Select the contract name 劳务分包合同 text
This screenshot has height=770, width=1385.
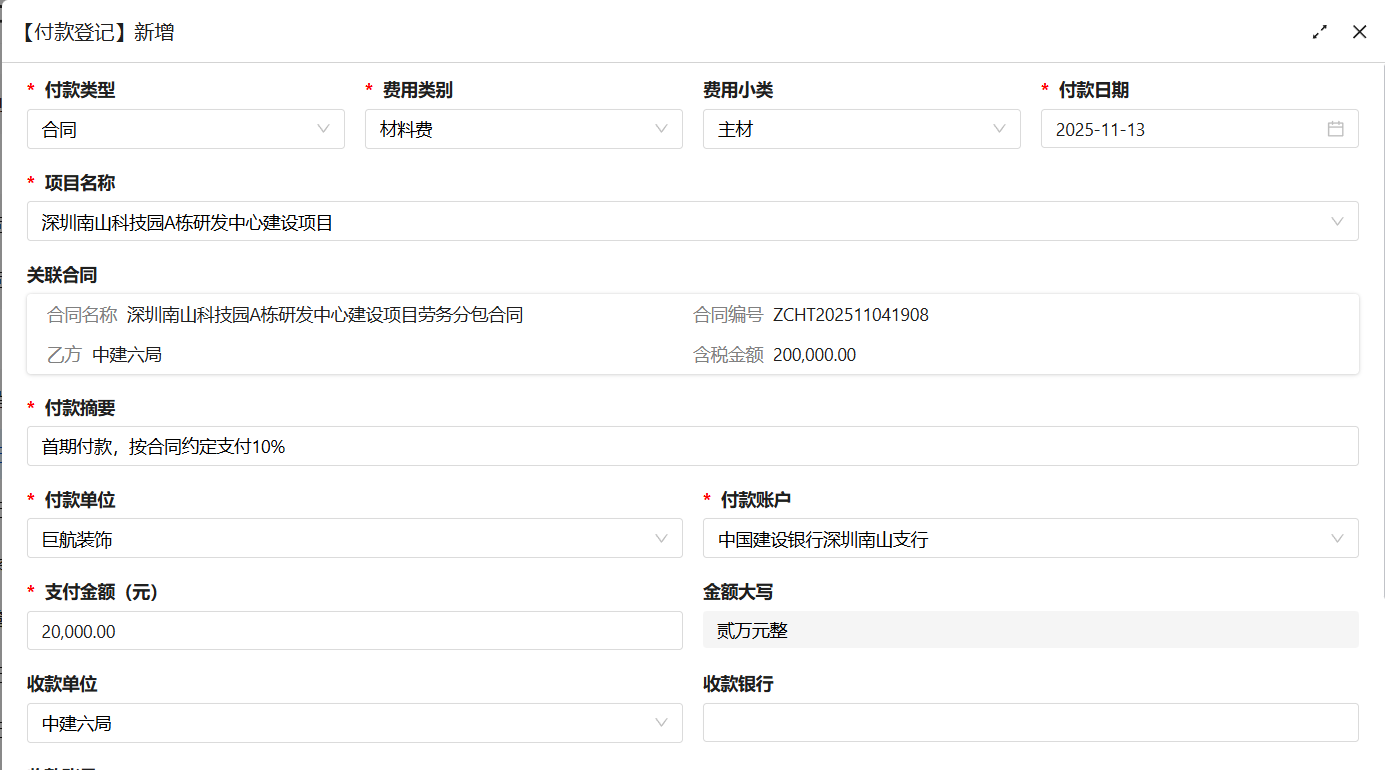point(324,314)
